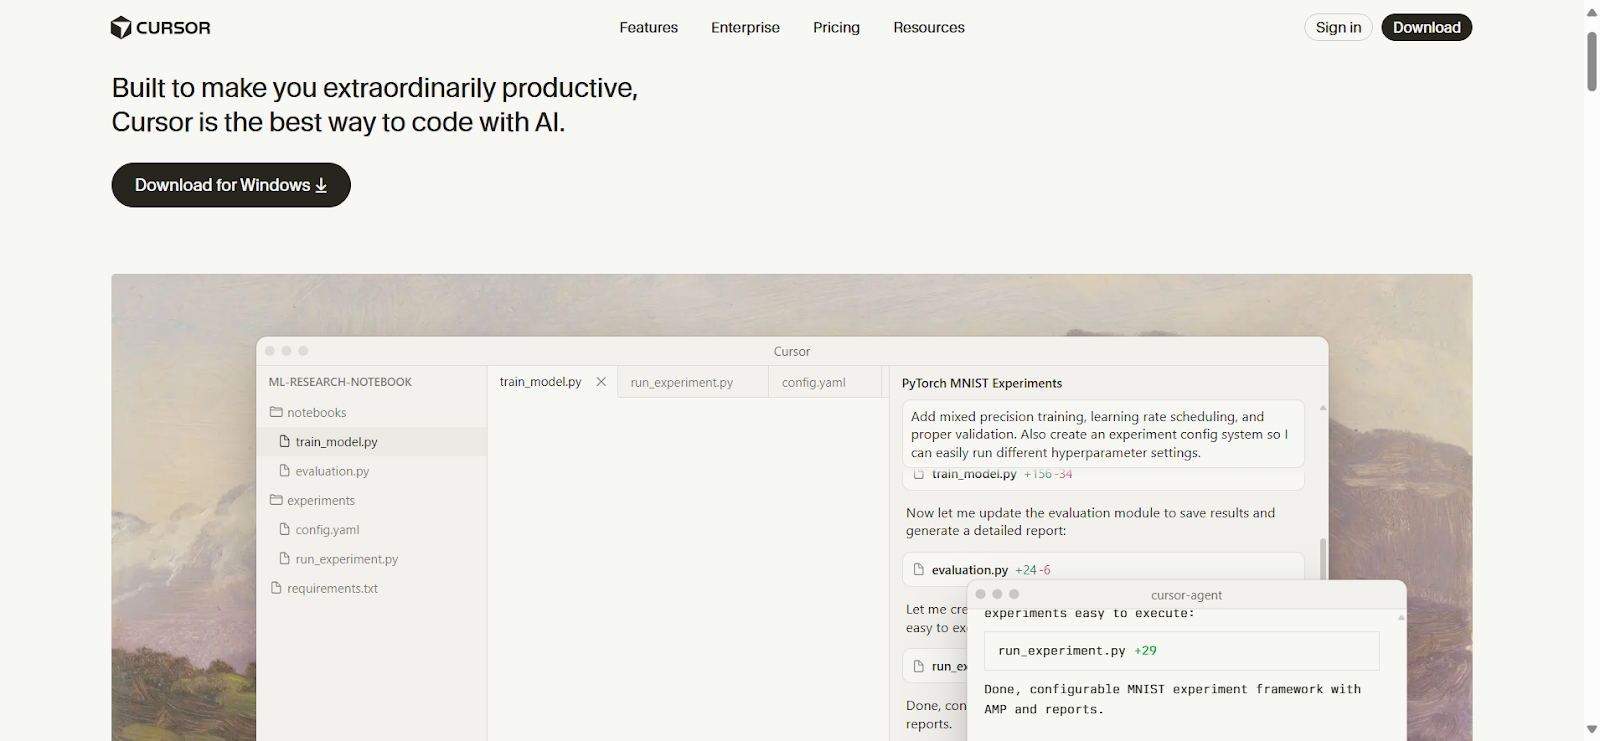Click the Sign in button

tap(1338, 28)
